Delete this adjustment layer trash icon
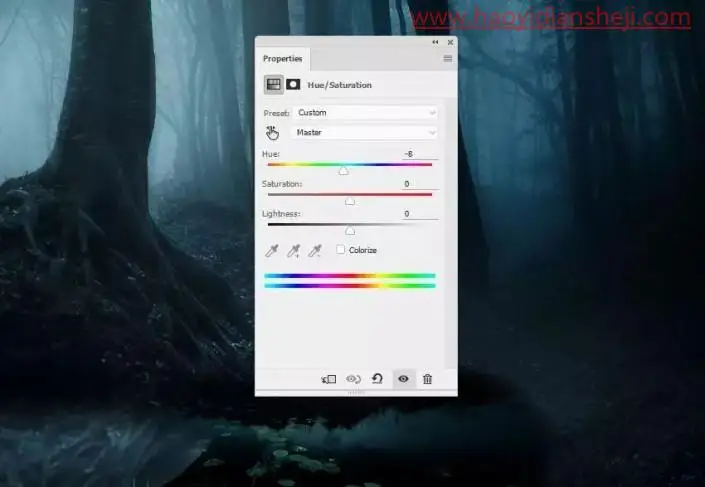 point(428,379)
